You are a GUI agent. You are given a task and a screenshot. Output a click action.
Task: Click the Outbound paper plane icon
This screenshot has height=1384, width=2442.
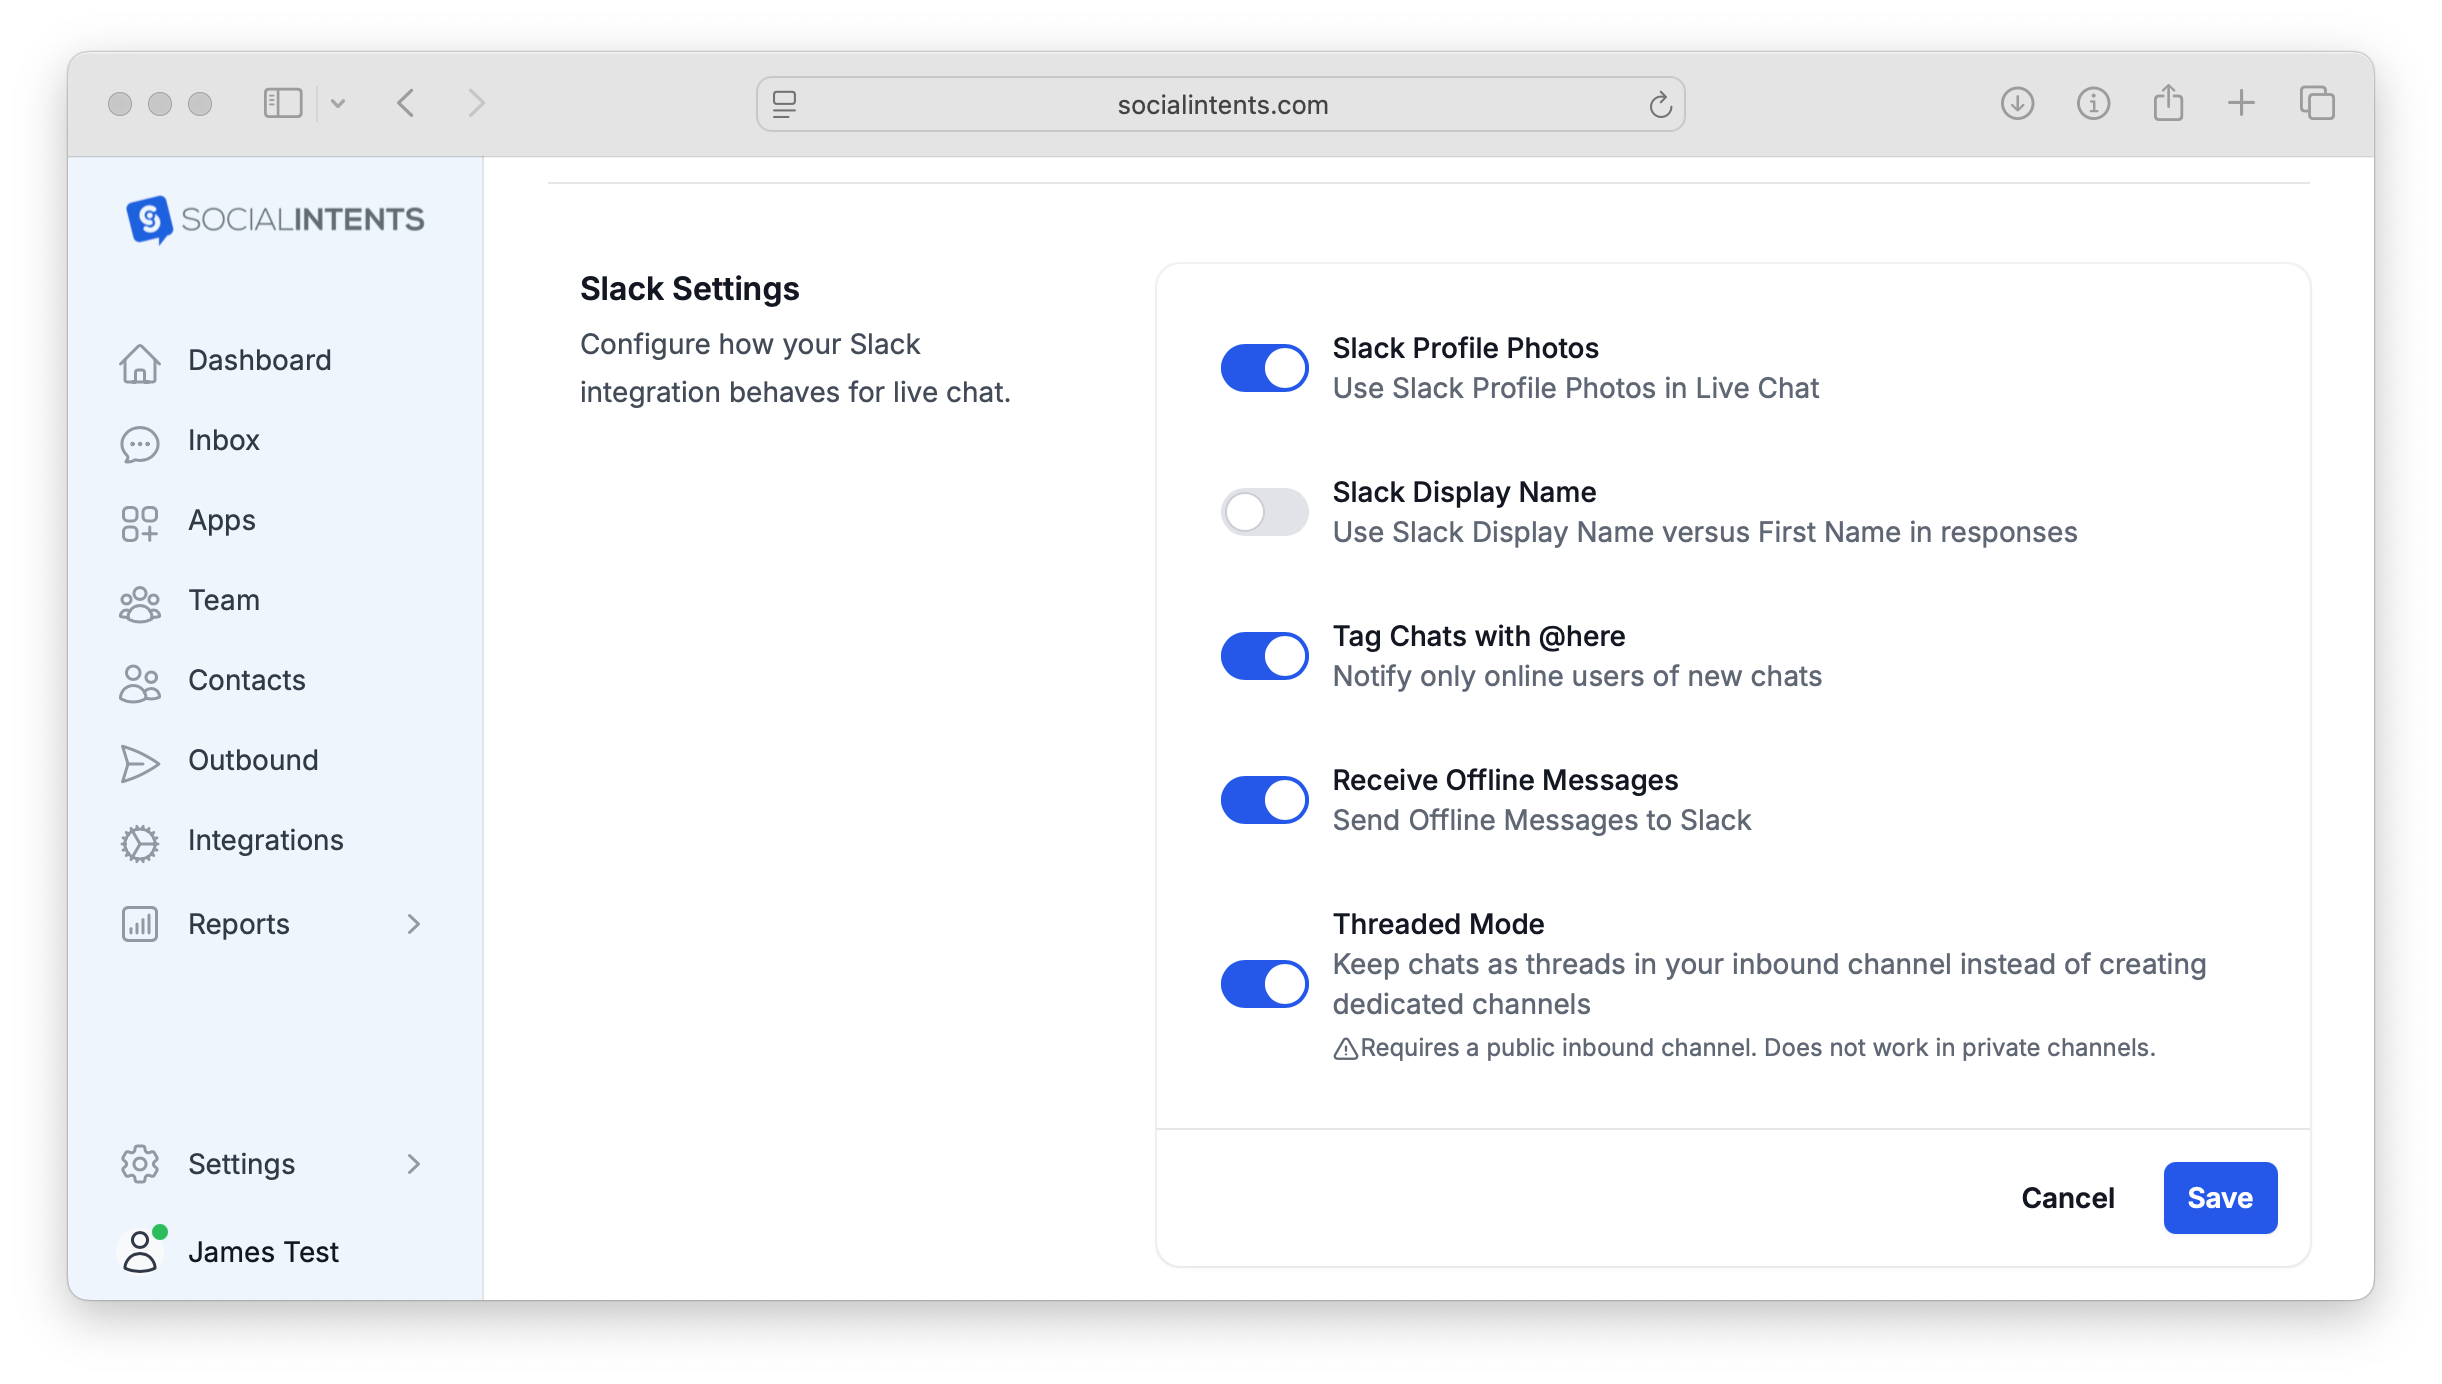[x=140, y=763]
